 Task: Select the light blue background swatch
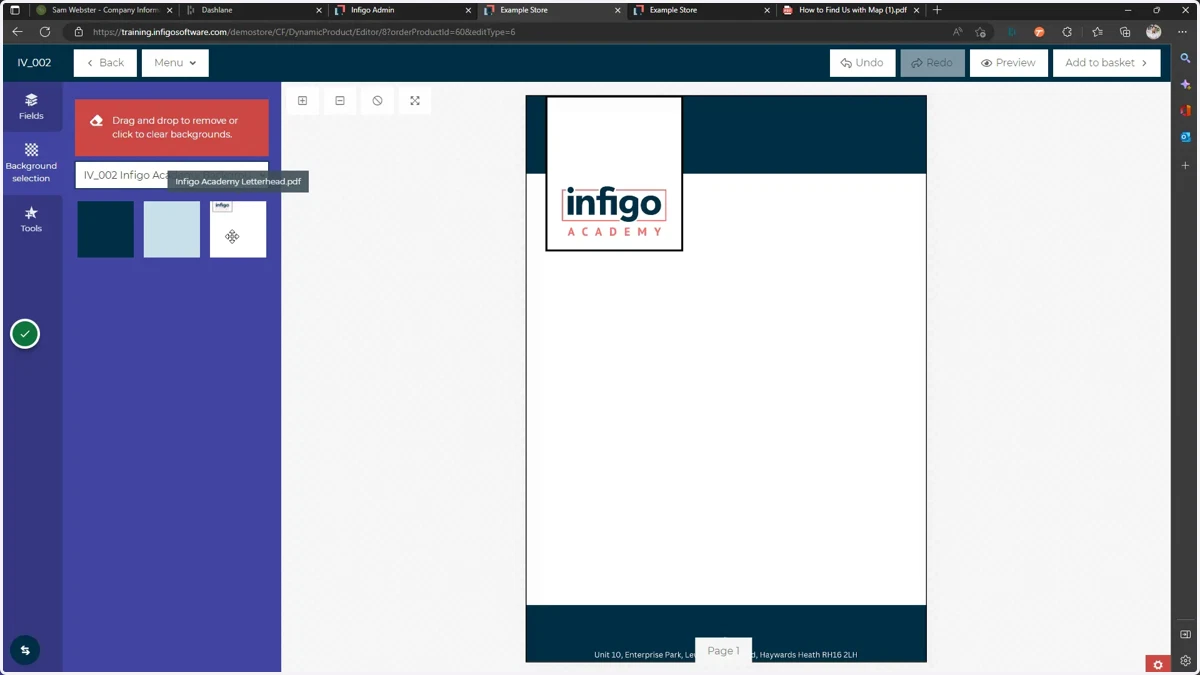(172, 229)
